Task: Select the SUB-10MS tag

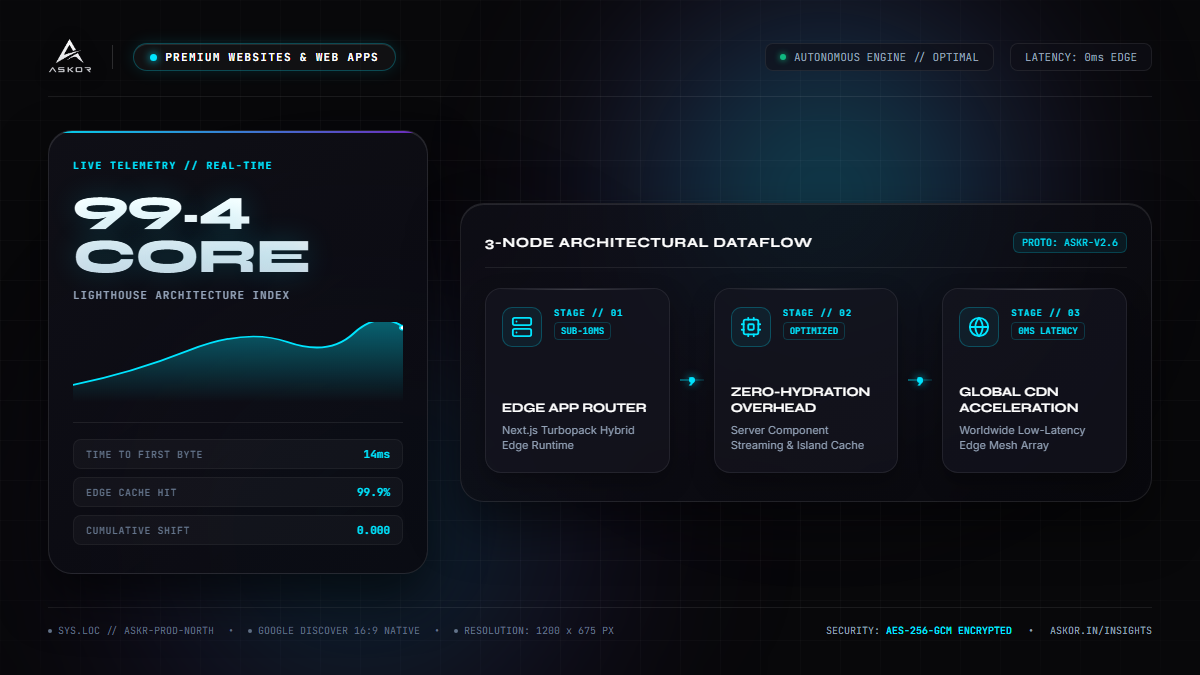Action: 582,331
